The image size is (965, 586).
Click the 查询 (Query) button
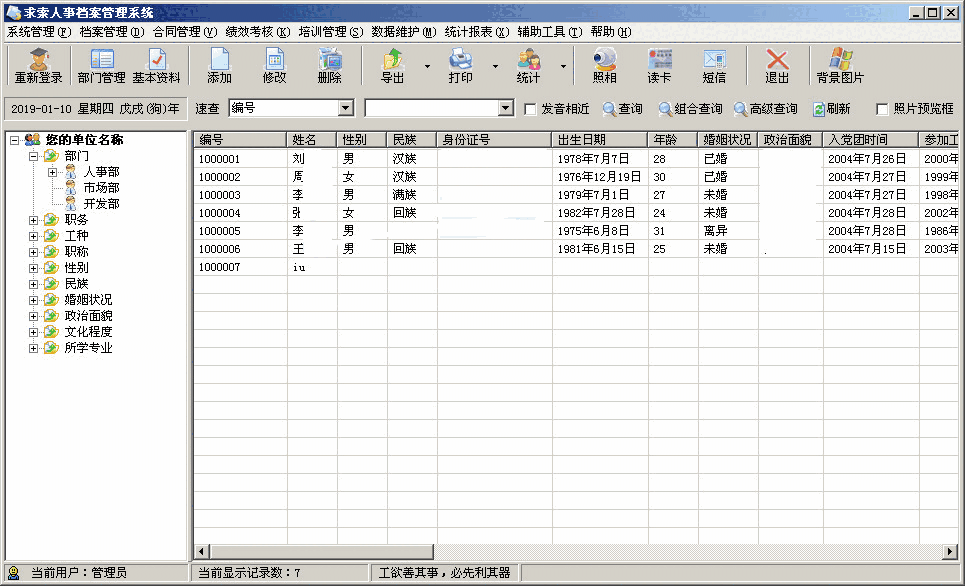click(x=625, y=108)
